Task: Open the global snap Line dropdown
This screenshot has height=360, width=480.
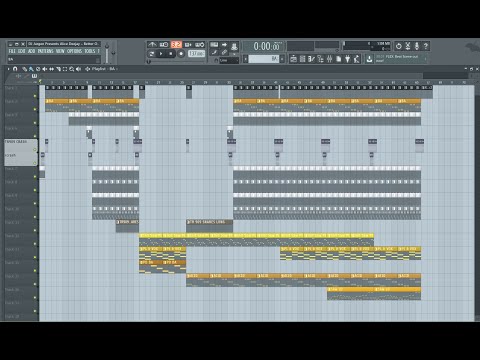Action: (229, 60)
